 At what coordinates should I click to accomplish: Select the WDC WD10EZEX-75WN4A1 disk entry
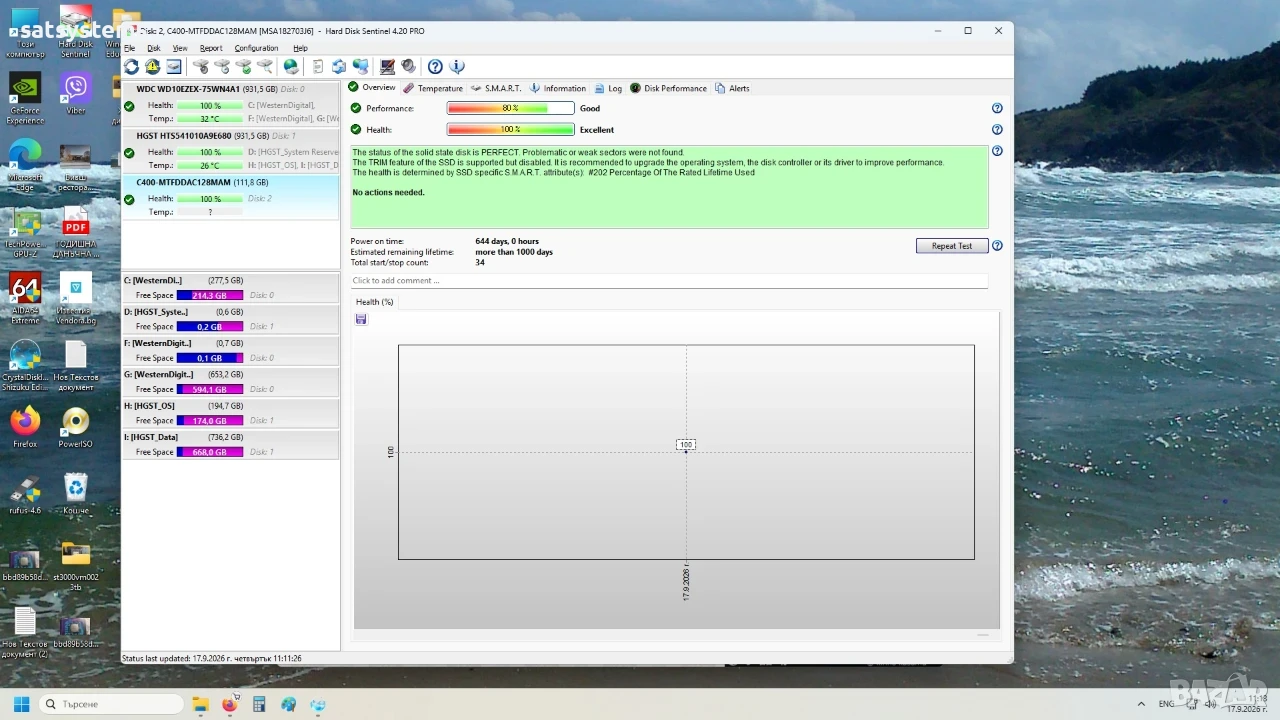[230, 104]
